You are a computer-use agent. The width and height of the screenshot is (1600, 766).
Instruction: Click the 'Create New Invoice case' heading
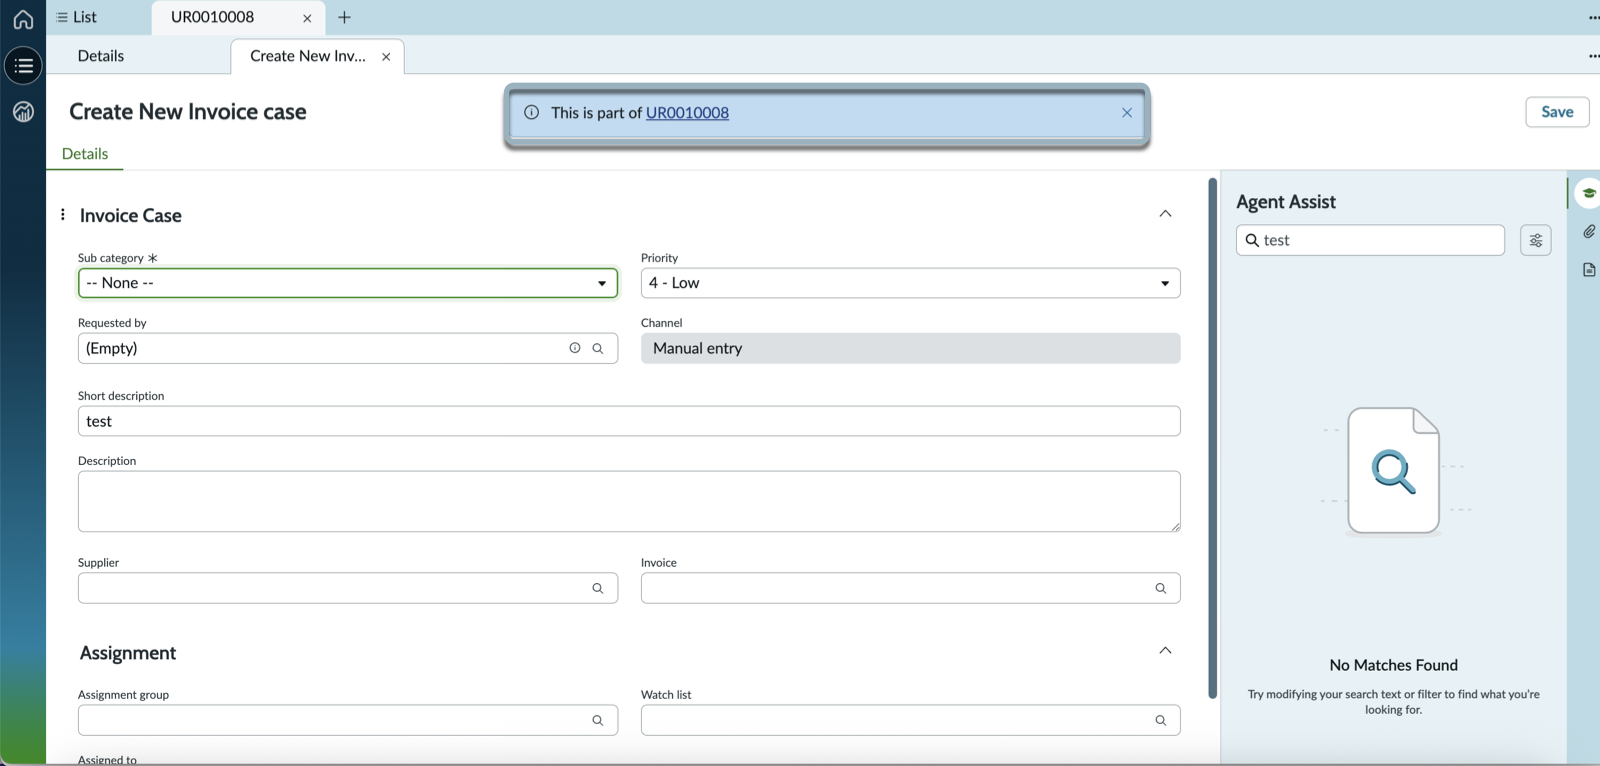pyautogui.click(x=188, y=112)
